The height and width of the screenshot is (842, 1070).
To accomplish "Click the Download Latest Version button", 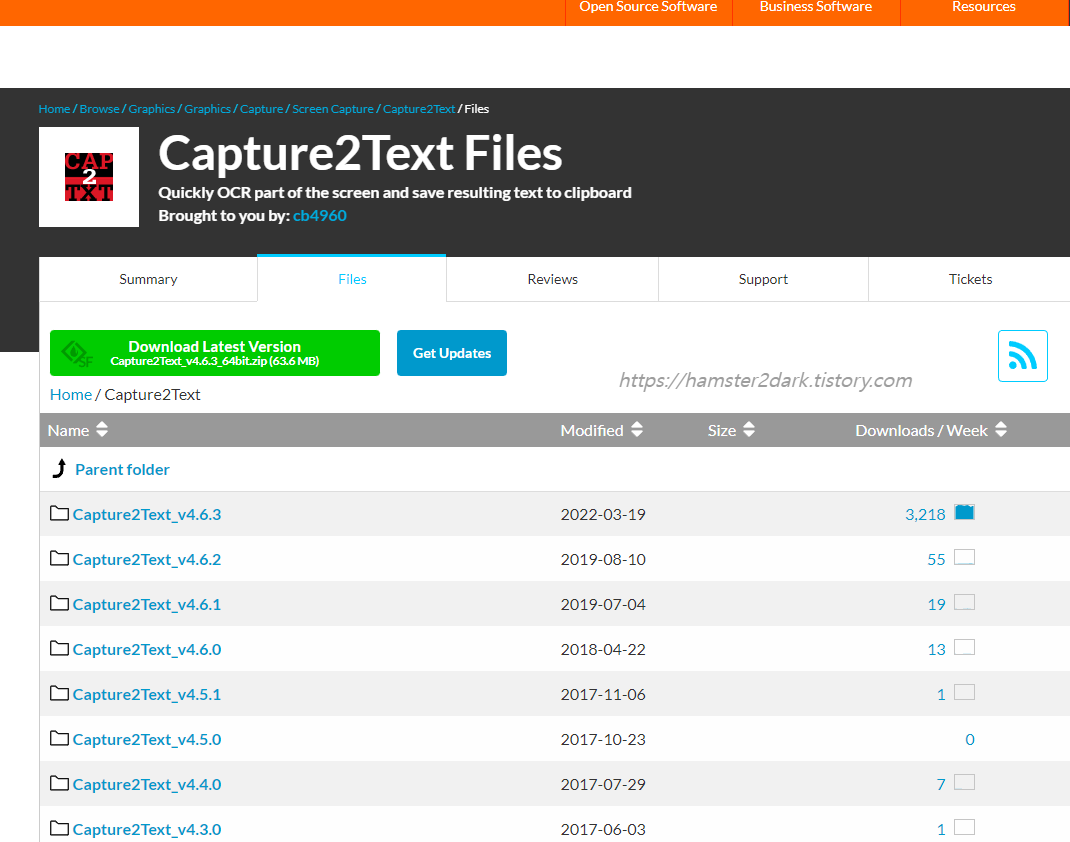I will (x=215, y=353).
